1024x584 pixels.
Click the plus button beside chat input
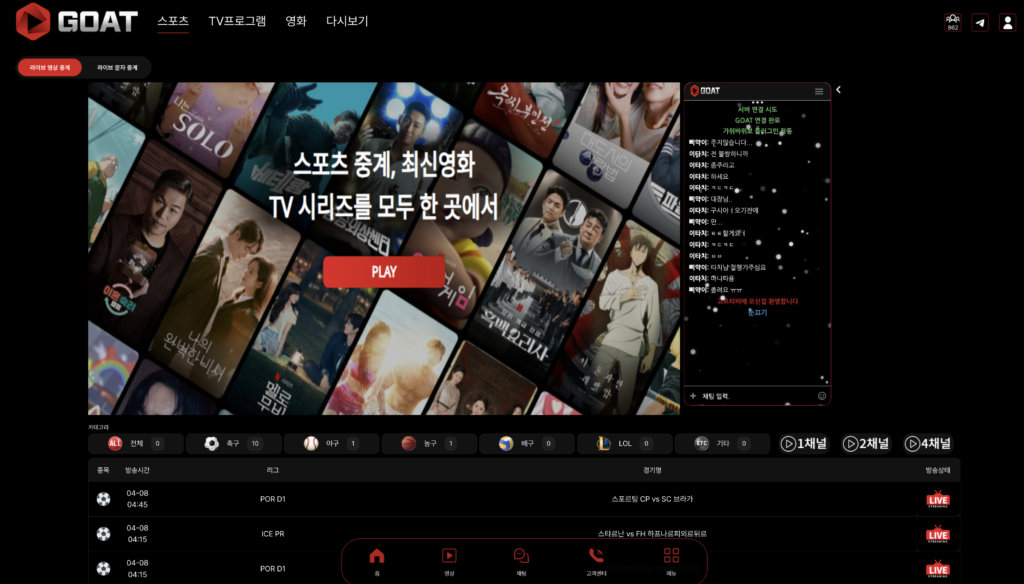(693, 396)
